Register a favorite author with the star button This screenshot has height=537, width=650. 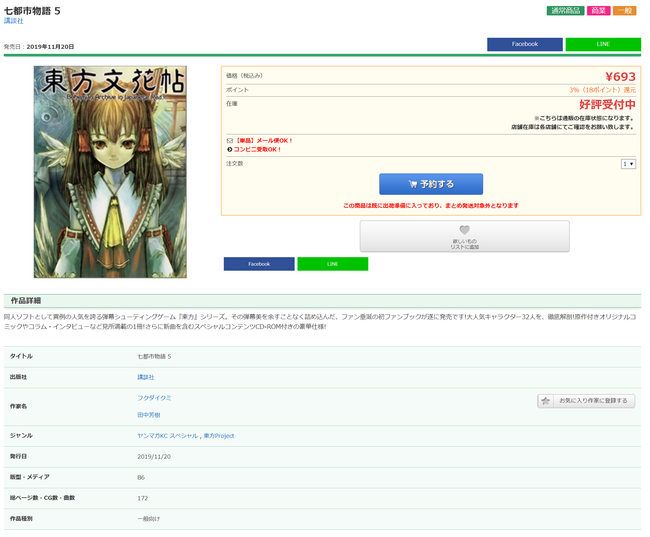pyautogui.click(x=586, y=401)
